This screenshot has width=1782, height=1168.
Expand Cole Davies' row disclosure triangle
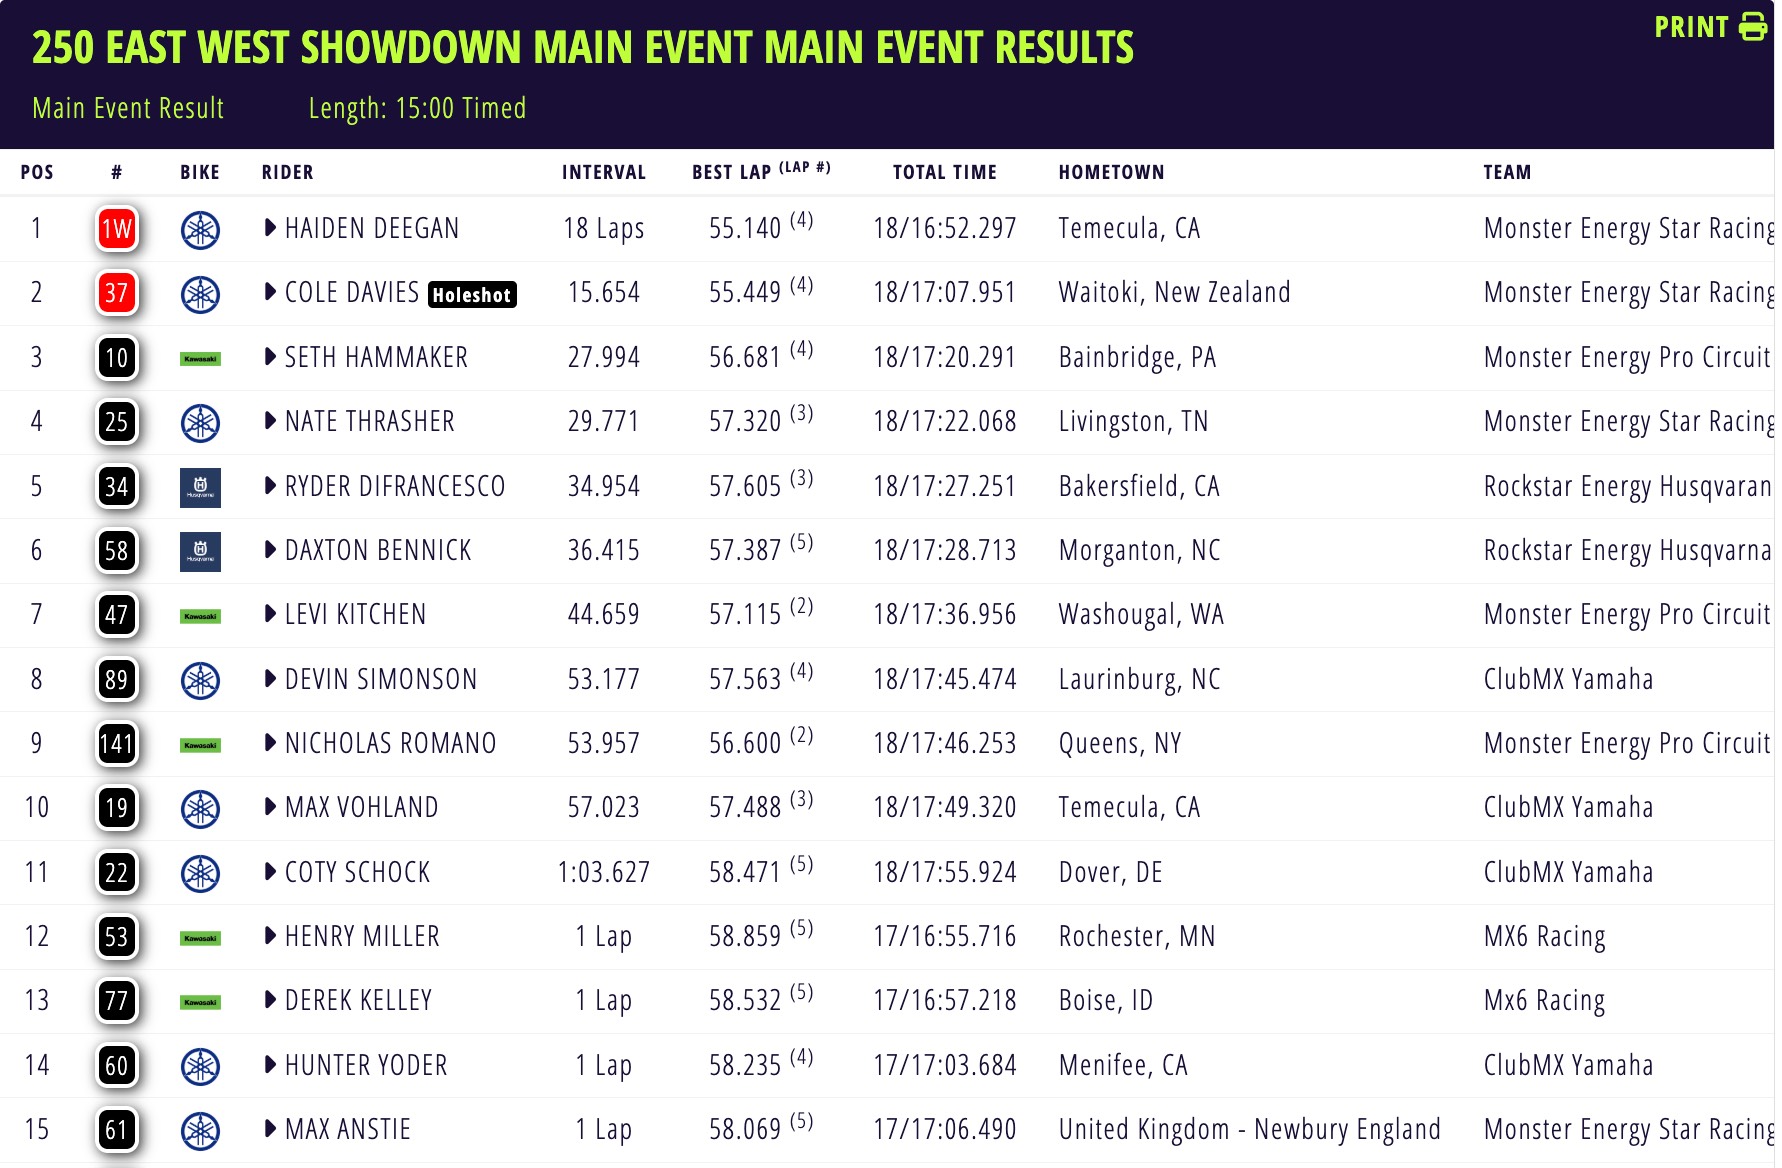point(270,292)
